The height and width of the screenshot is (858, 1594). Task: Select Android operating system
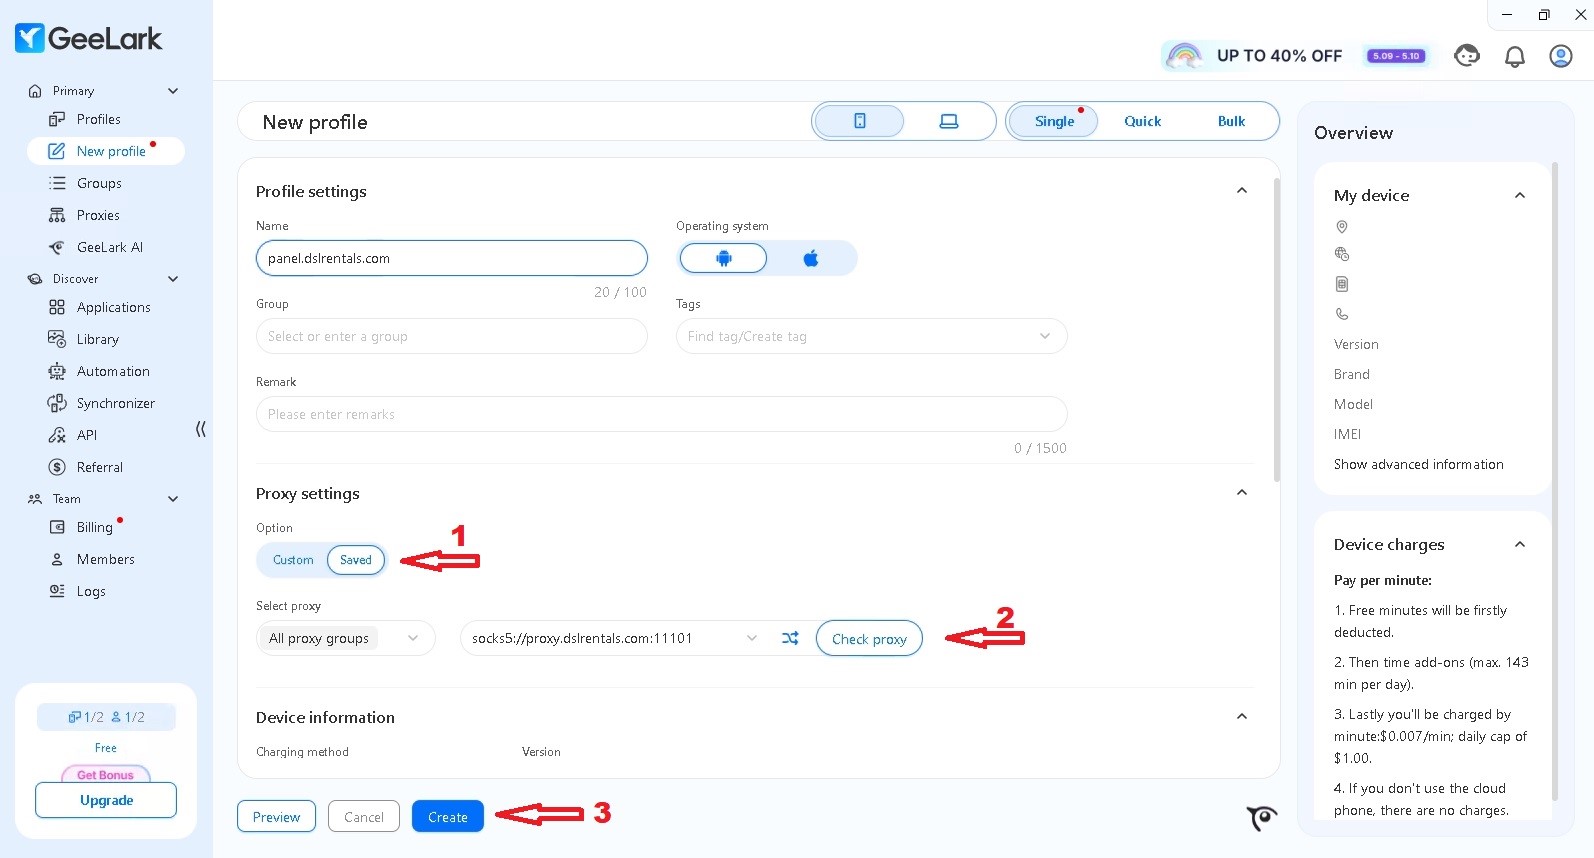(723, 258)
